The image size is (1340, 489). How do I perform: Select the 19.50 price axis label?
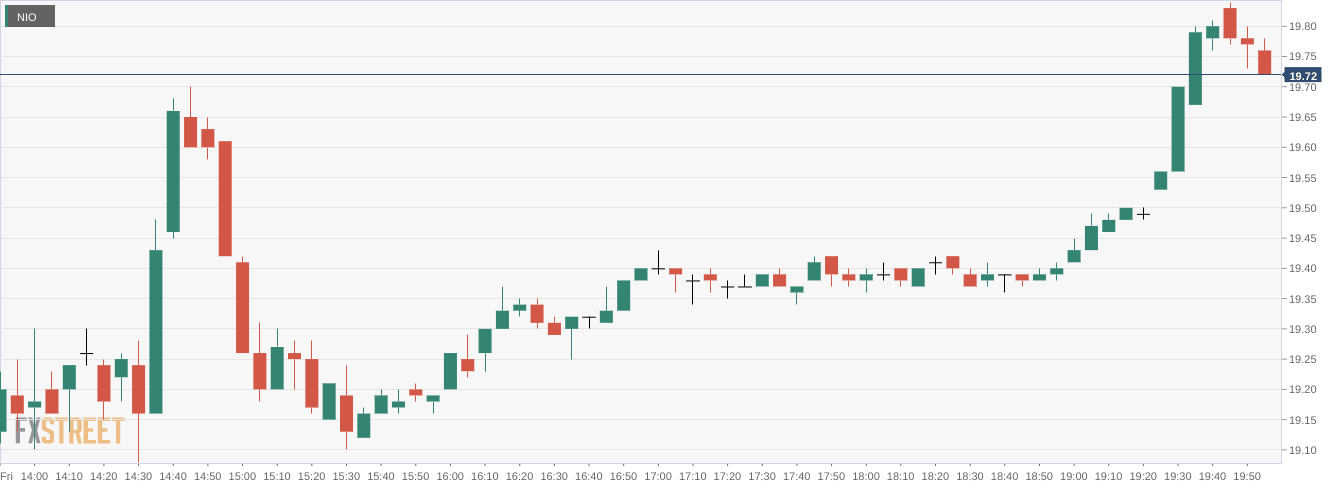1301,209
